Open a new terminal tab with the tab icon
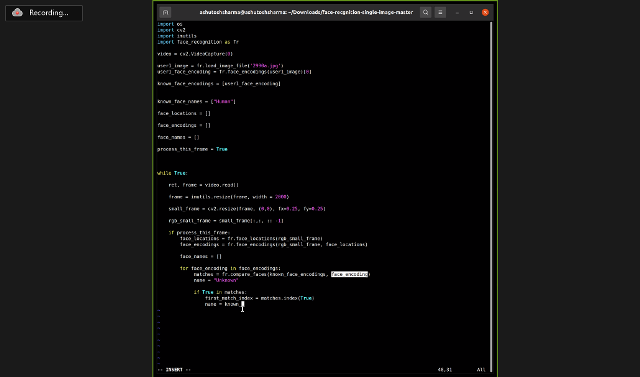Screen dimensions: 640x377 pyautogui.click(x=165, y=12)
